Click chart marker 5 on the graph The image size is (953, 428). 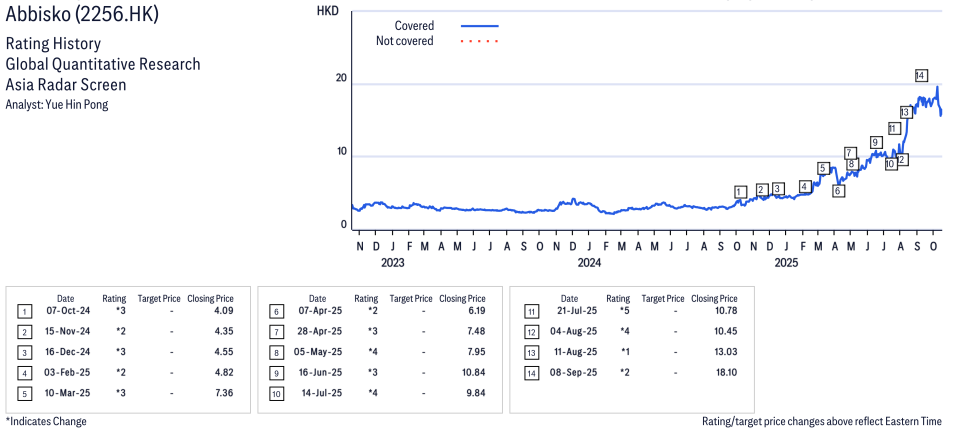coord(822,168)
